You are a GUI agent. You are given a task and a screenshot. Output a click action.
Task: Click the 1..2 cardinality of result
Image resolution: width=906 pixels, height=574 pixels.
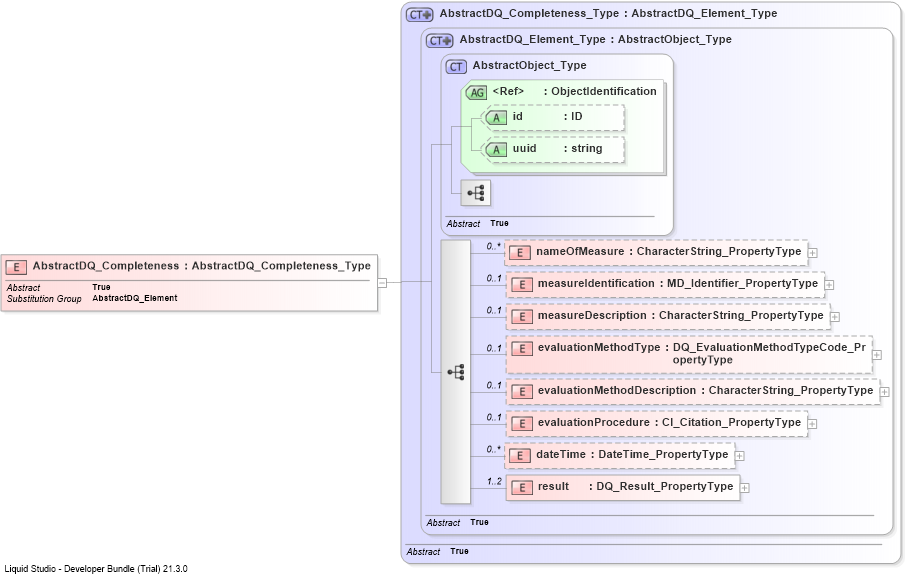[494, 481]
